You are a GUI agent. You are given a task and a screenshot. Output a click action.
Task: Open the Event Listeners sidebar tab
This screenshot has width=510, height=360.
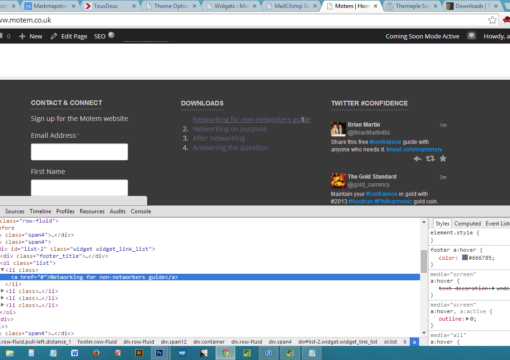pos(497,223)
